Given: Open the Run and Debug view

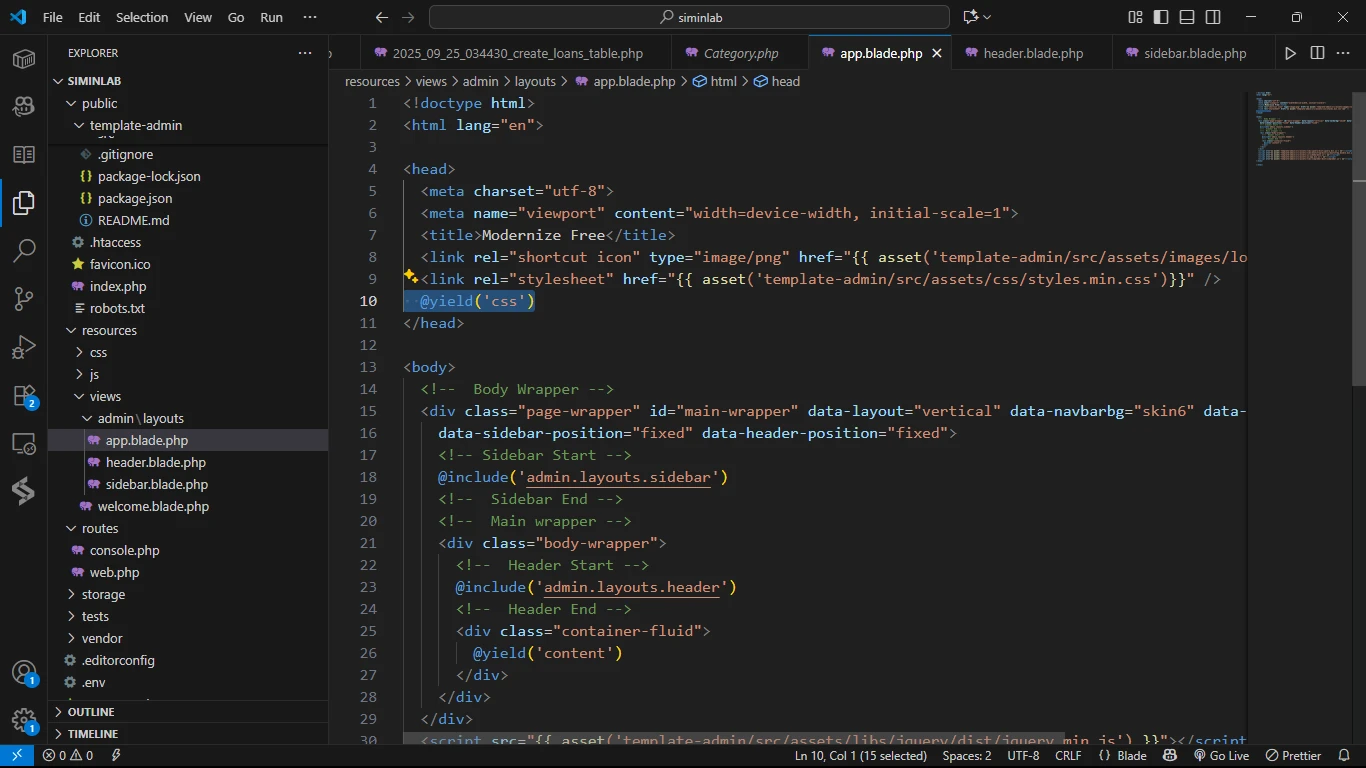Looking at the screenshot, I should [x=24, y=348].
